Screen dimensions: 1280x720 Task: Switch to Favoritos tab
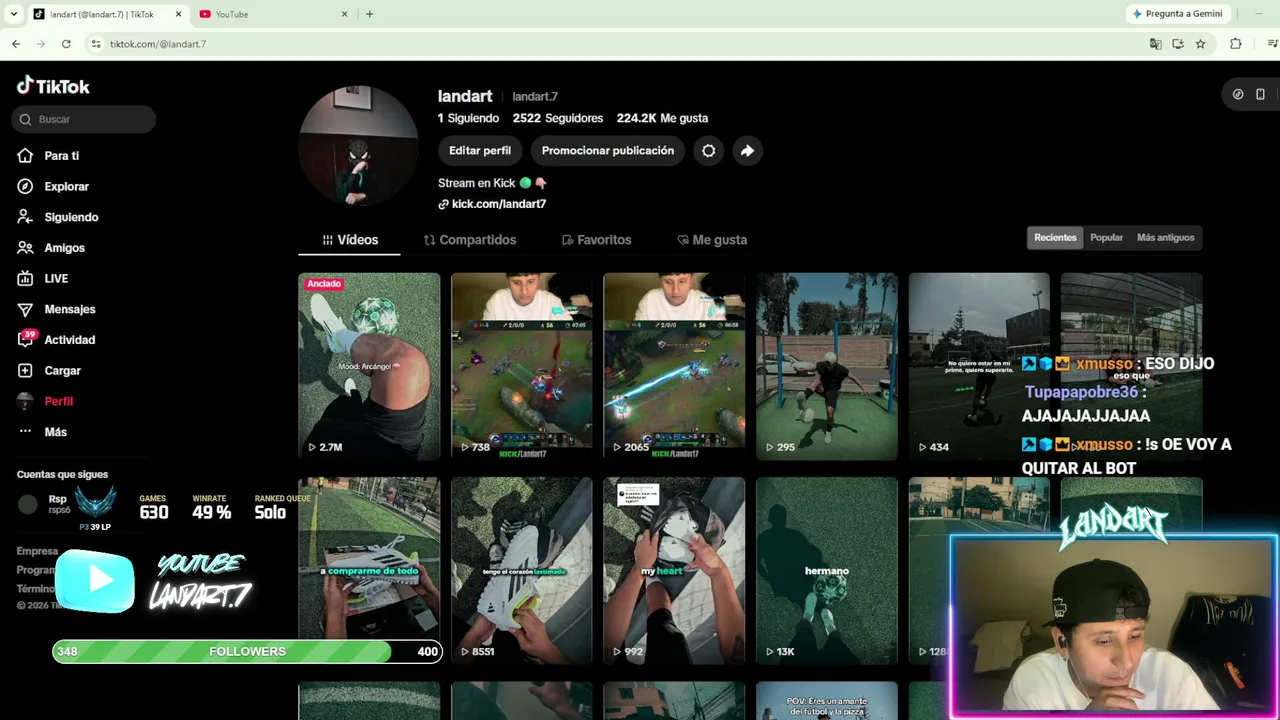point(596,240)
